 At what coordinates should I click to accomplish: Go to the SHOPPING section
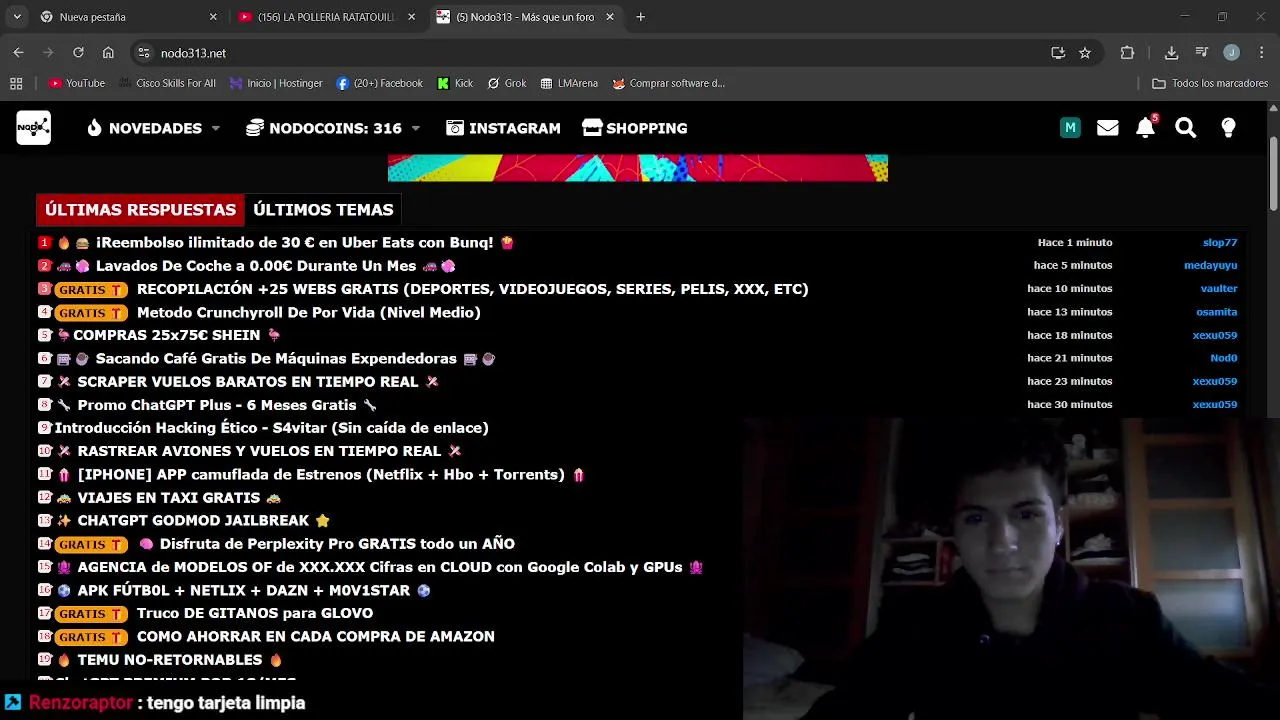[x=634, y=128]
